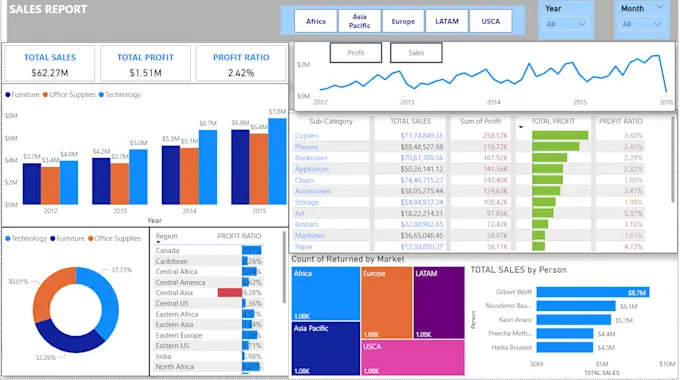Click Gilbert Wolff's sales bar
Screen dimensions: 680x380
[x=592, y=292]
